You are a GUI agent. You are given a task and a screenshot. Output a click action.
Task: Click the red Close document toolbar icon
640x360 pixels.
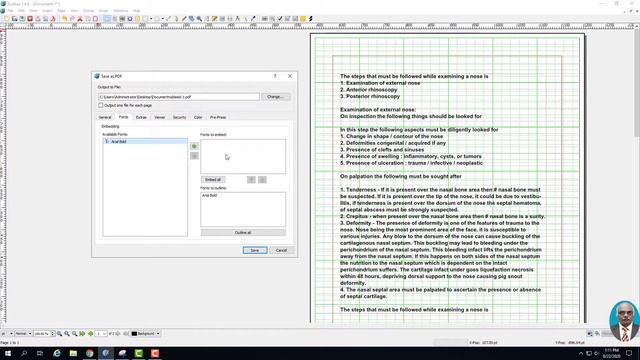tap(30, 19)
